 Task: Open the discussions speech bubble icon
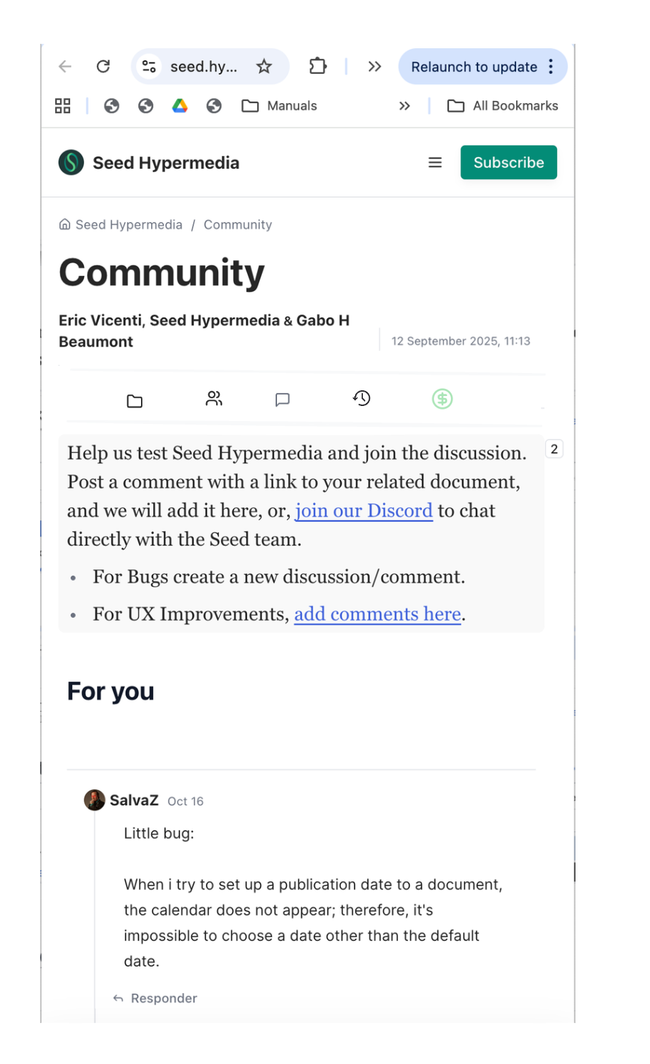[x=282, y=400]
